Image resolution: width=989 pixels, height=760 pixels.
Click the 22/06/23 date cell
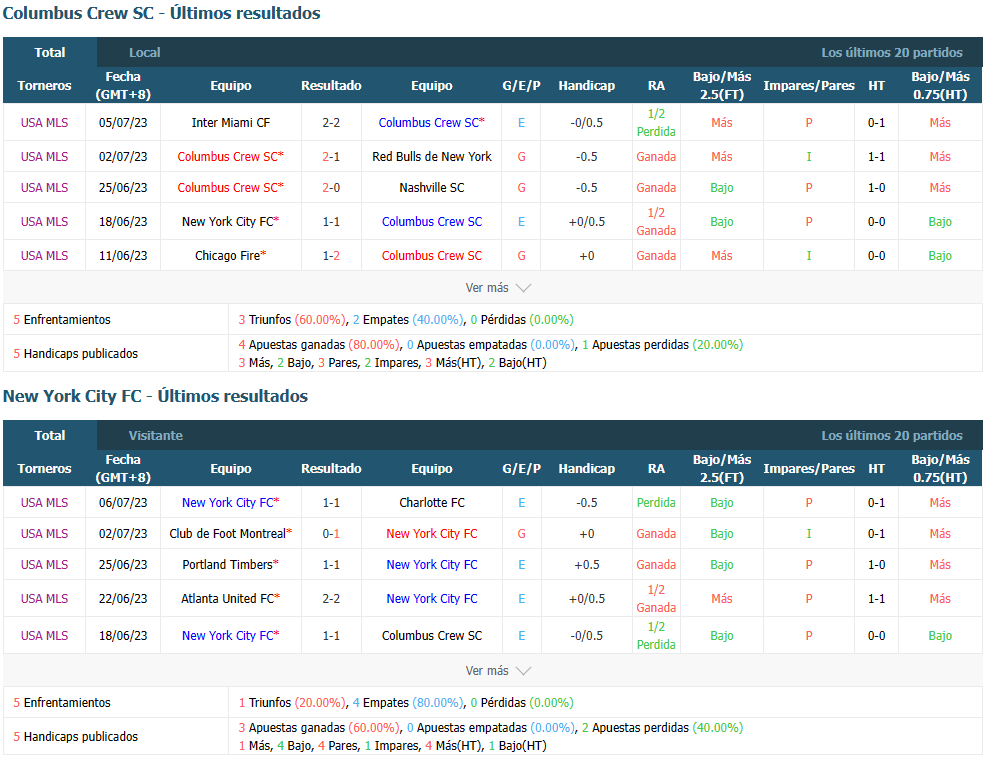(x=123, y=599)
